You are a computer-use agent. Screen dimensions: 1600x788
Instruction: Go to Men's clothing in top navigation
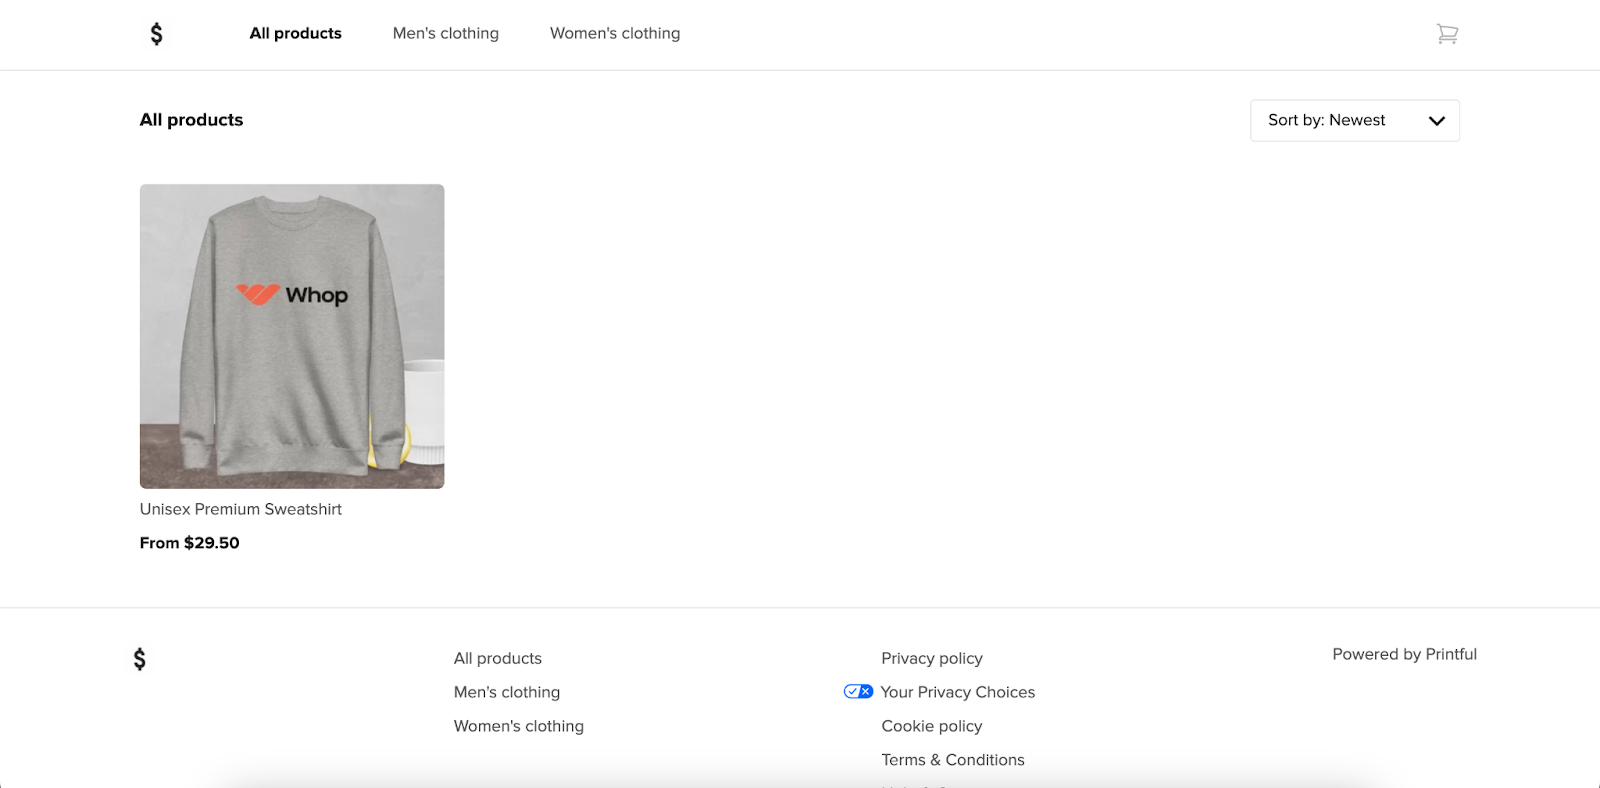(446, 33)
